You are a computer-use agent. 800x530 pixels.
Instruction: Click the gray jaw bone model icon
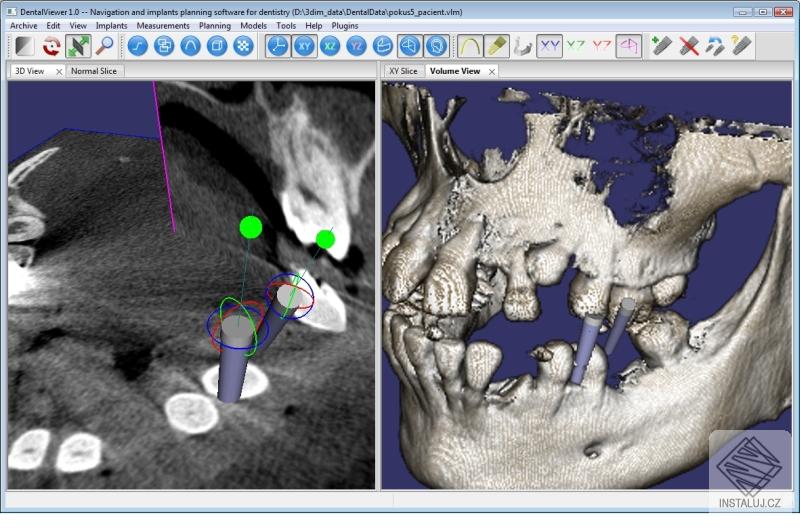523,46
